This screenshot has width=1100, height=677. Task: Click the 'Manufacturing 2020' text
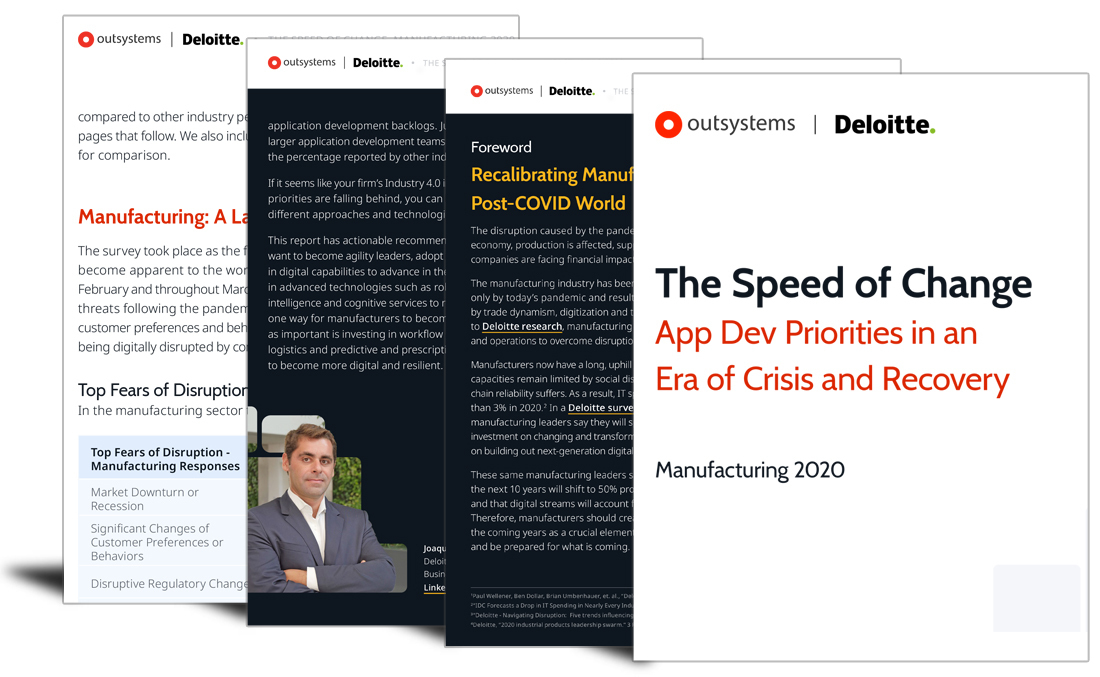[x=750, y=469]
